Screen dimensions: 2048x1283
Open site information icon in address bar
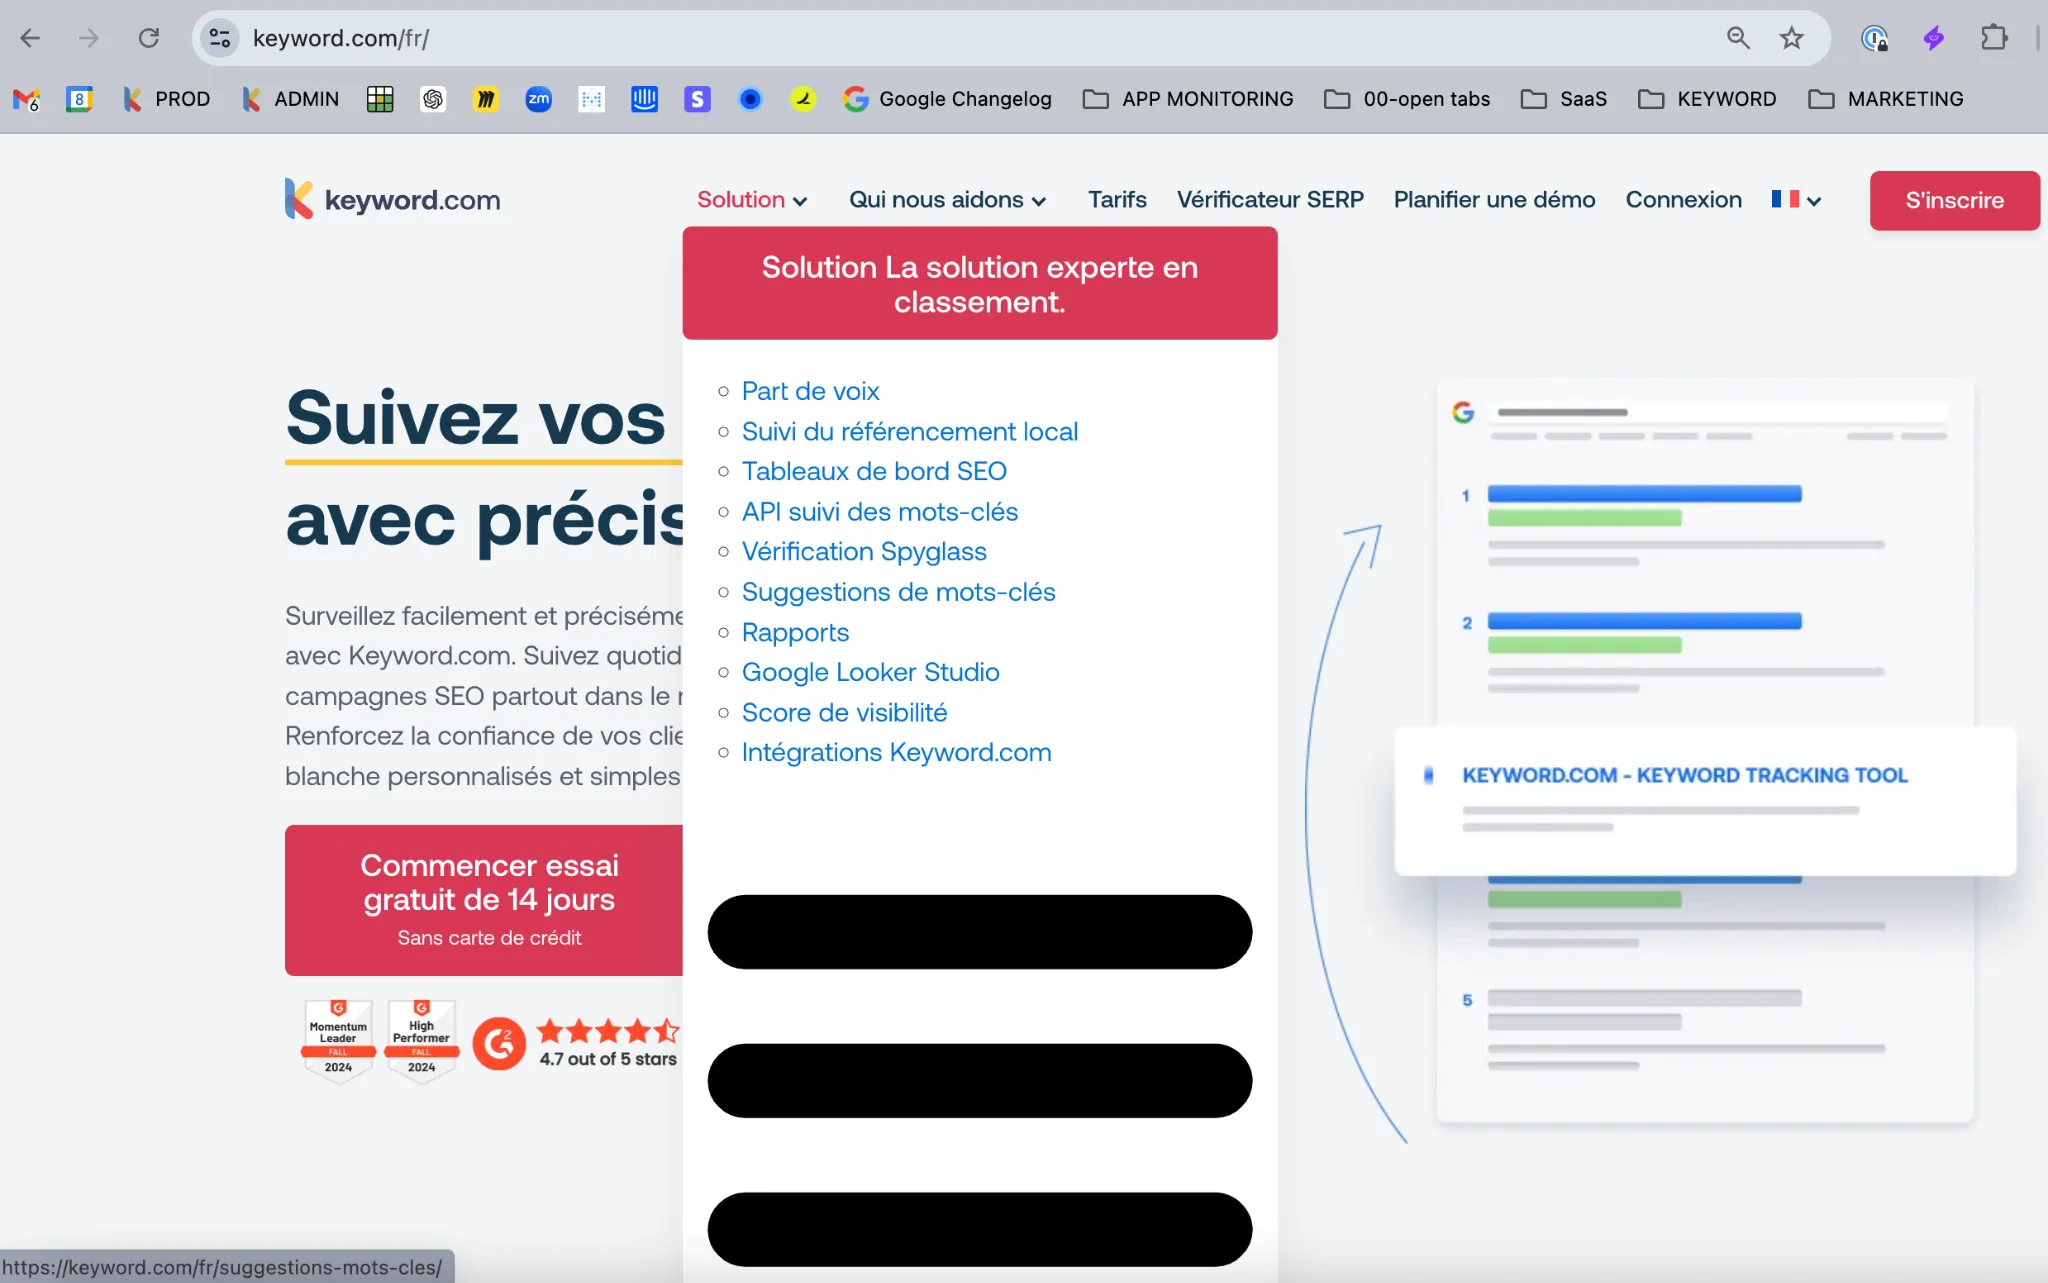219,38
